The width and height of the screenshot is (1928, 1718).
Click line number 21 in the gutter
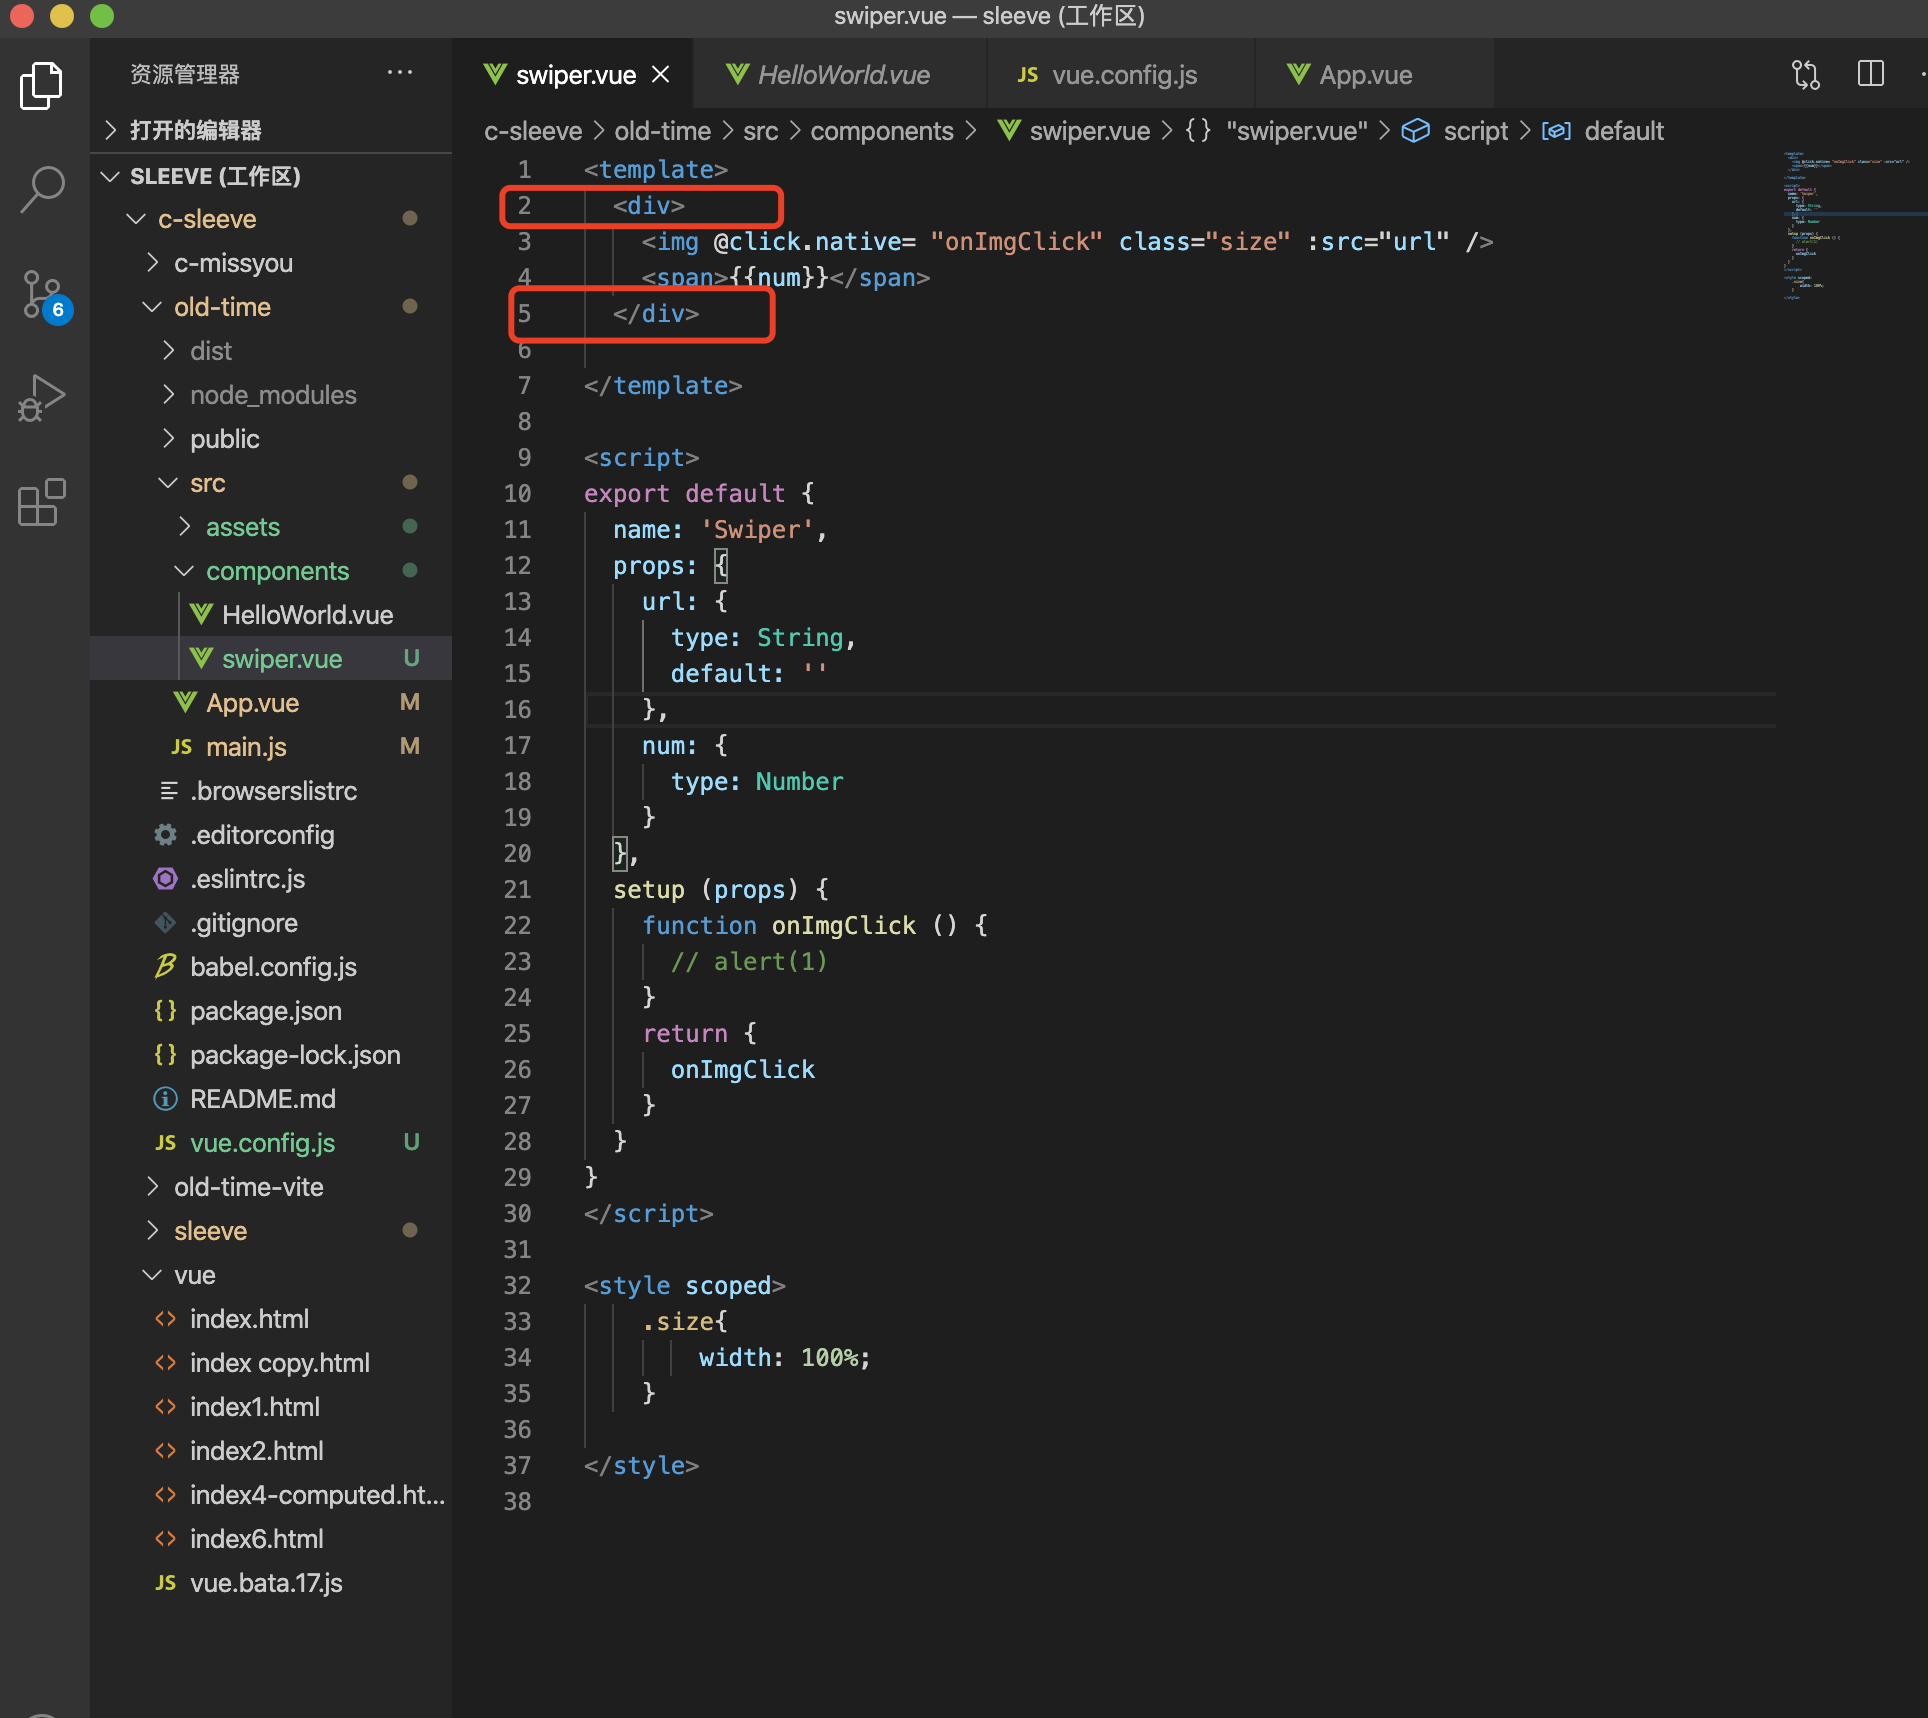(517, 889)
